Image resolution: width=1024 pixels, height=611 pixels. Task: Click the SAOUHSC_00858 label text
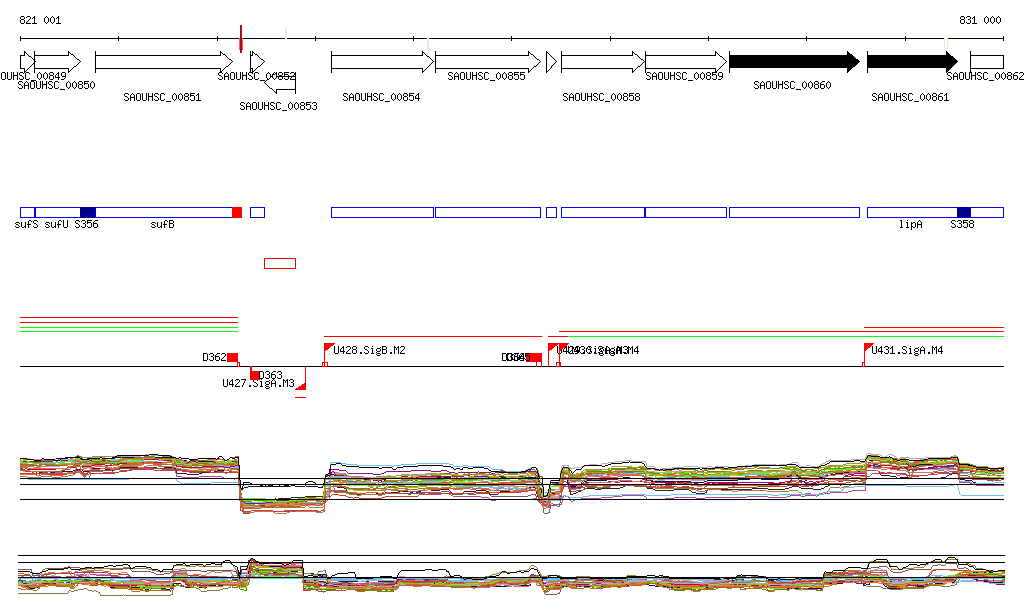pos(601,97)
